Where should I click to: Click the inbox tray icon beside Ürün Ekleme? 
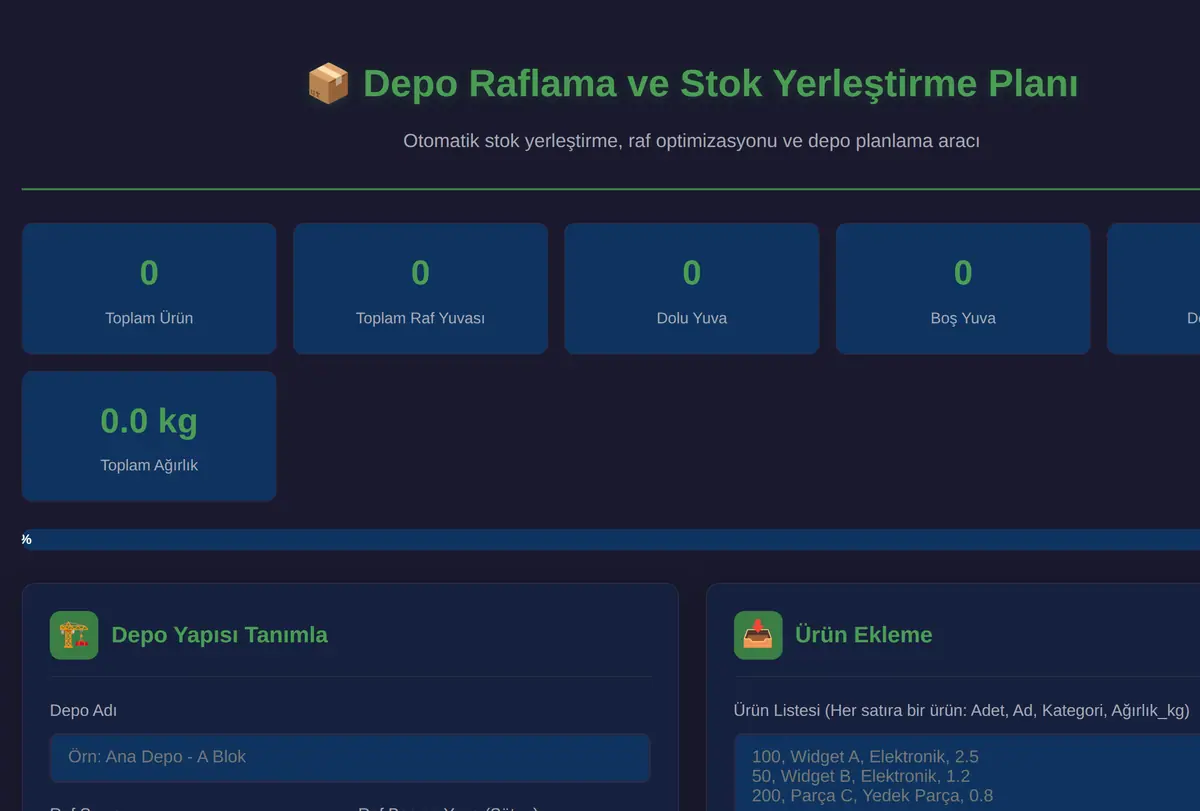click(758, 635)
